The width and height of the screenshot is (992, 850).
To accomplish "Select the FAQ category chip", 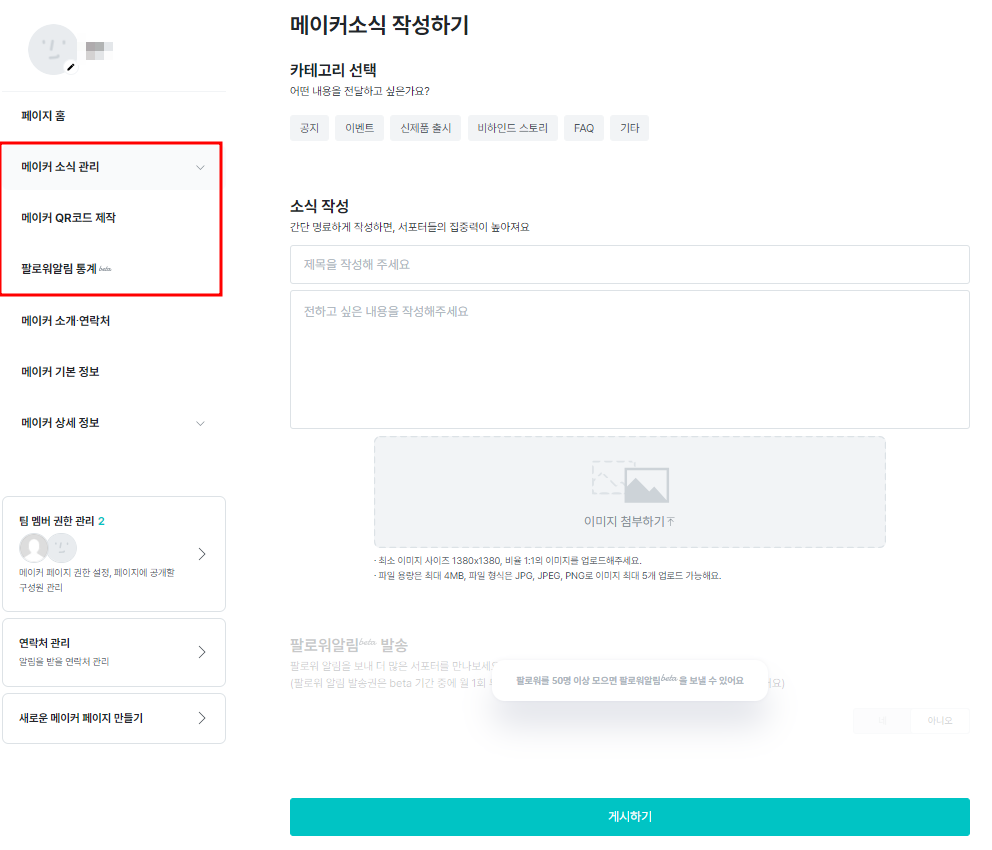I will (x=583, y=128).
